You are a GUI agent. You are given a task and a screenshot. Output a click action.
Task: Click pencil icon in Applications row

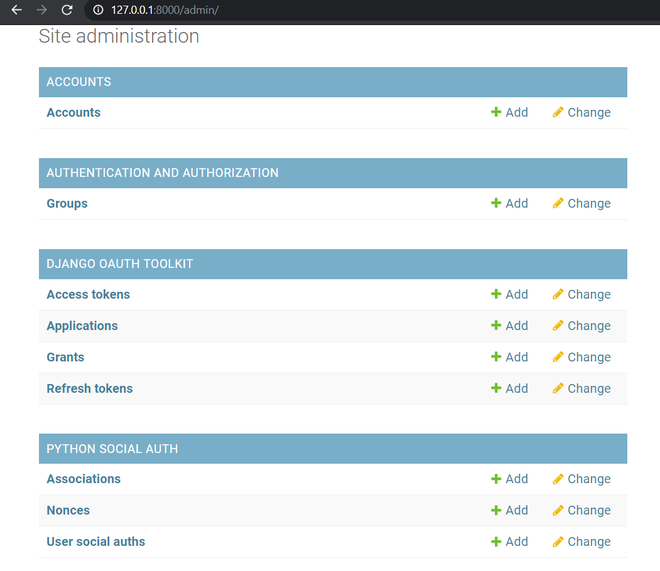[558, 326]
